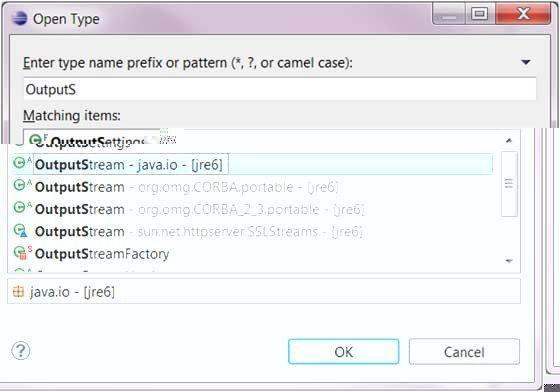
Task: Click the java.io package icon below list
Action: click(18, 292)
